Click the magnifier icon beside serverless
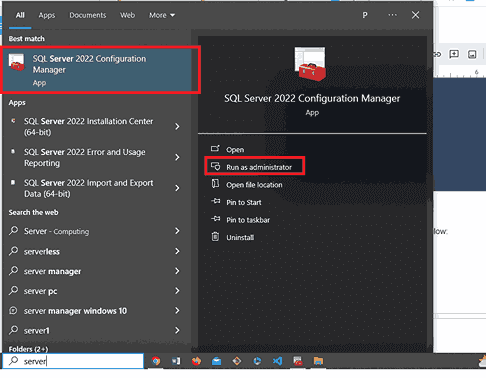Screen dimensions: 486x378 [x=13, y=251]
